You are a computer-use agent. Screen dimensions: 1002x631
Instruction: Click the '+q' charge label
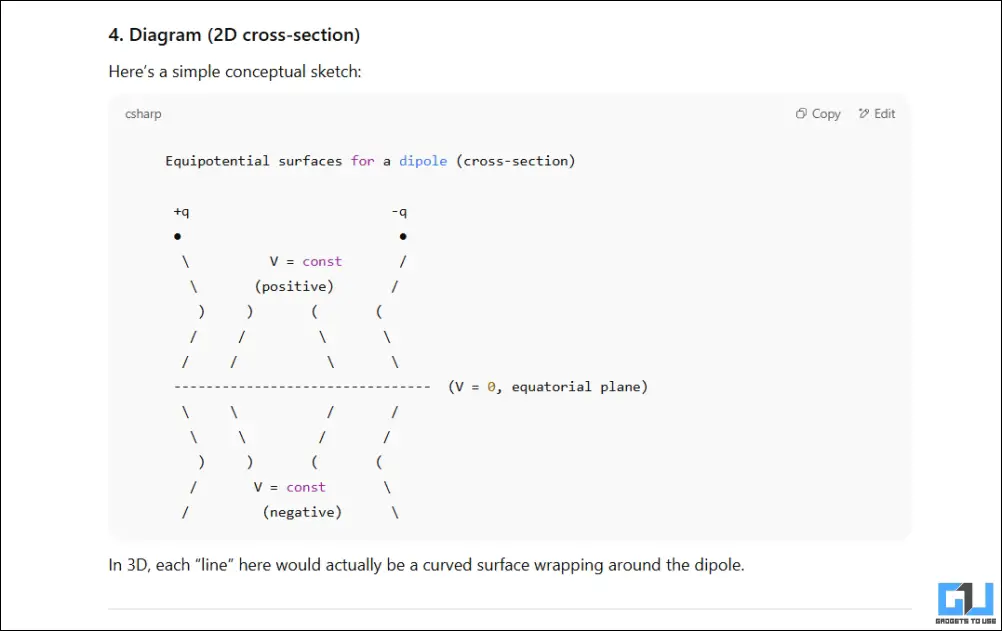tap(181, 212)
